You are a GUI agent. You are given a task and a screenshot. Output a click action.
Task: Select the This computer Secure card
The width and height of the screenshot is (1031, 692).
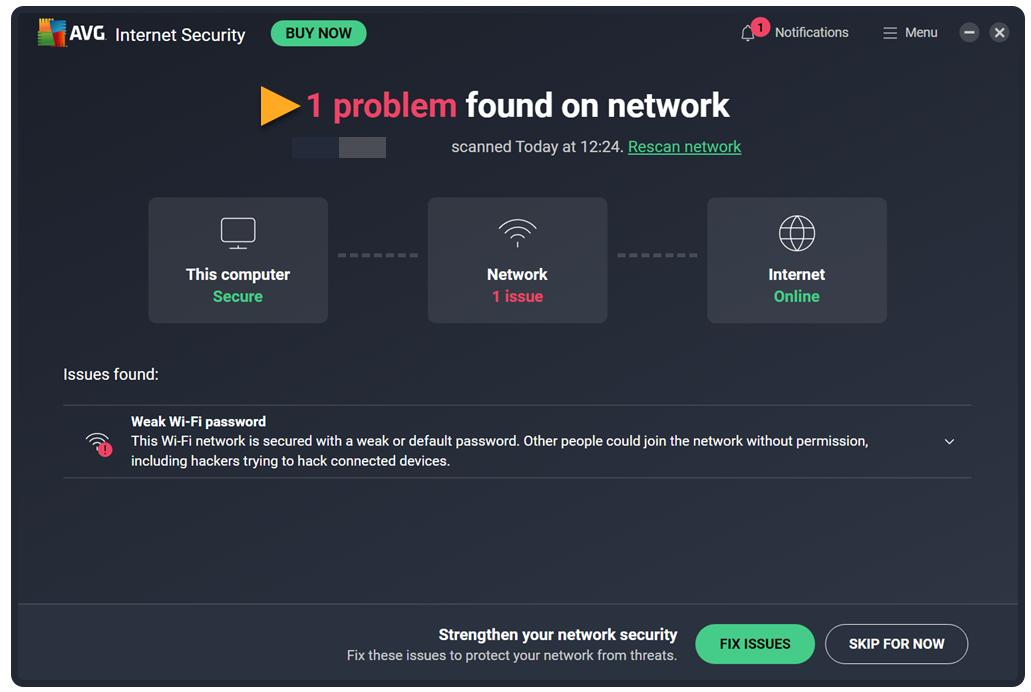click(238, 260)
